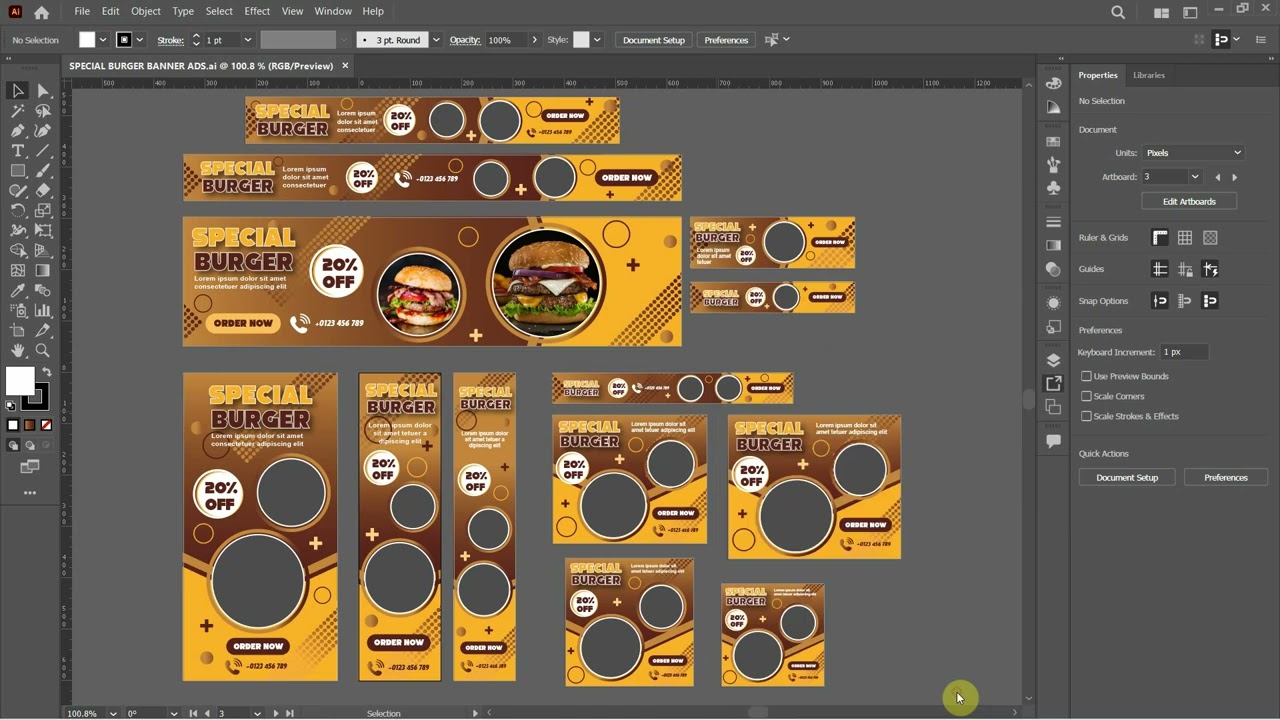Click Document Setup in Quick Actions

(x=1127, y=477)
